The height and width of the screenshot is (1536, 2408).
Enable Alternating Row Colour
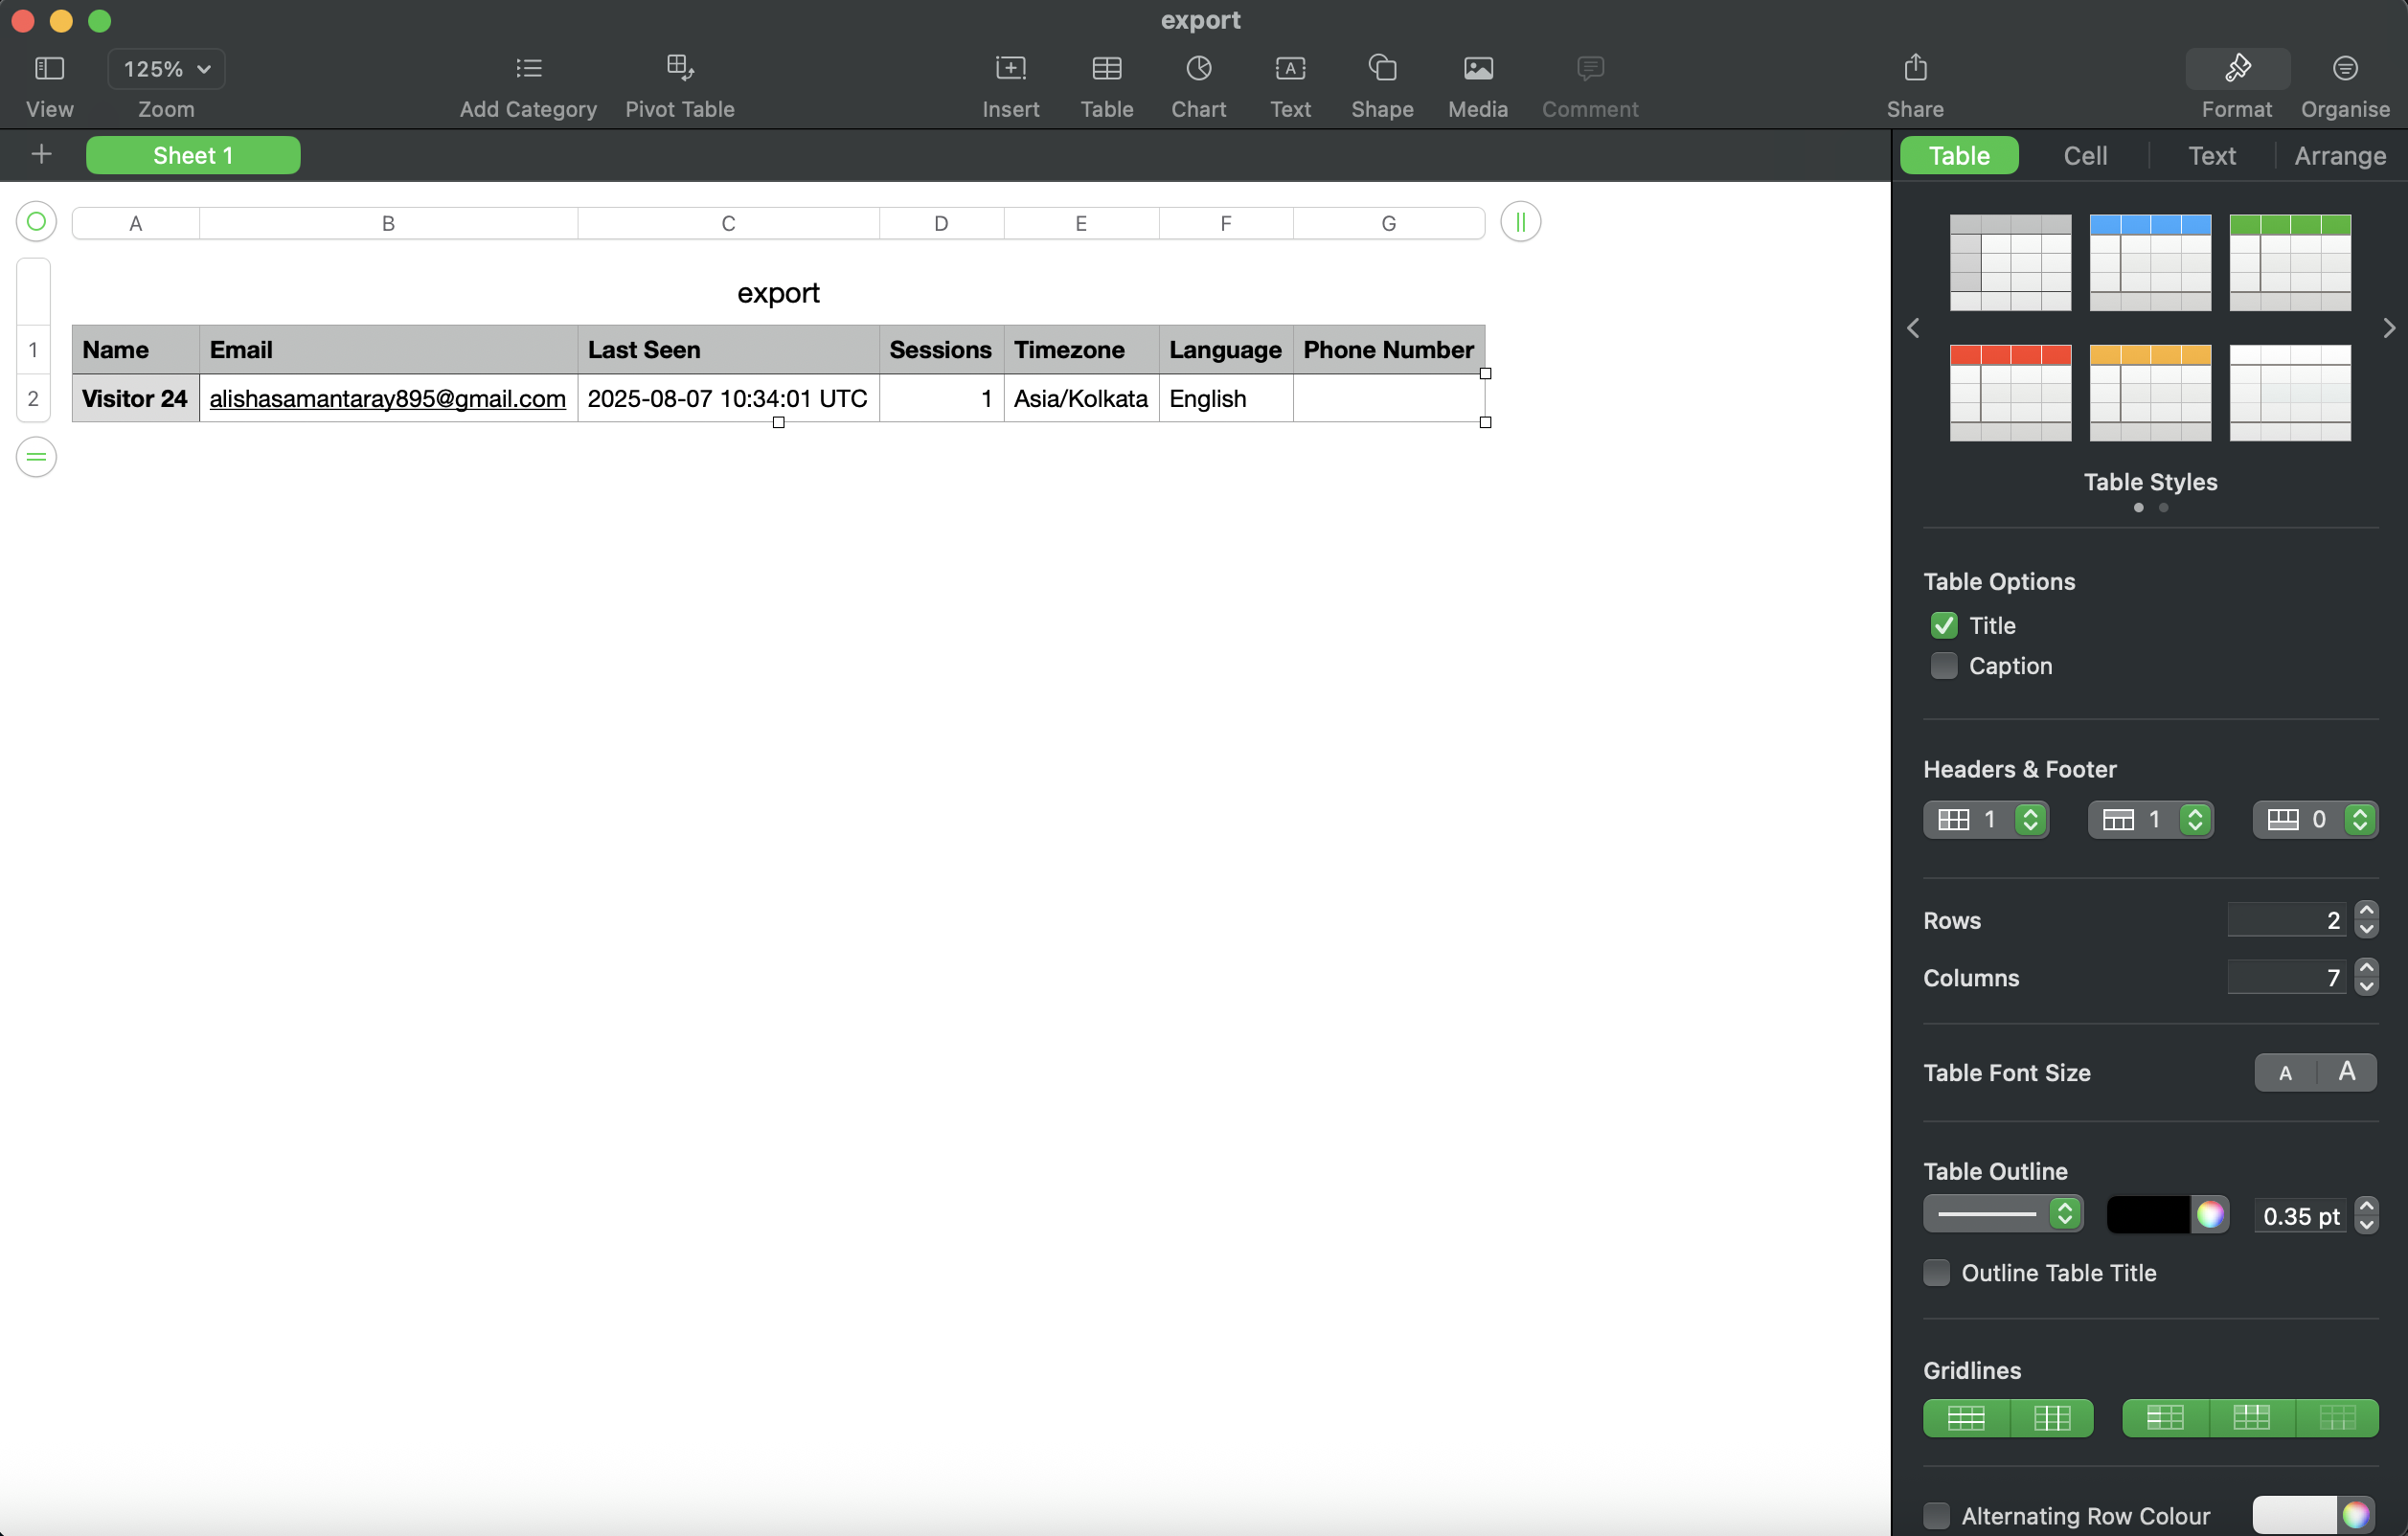coord(1937,1514)
